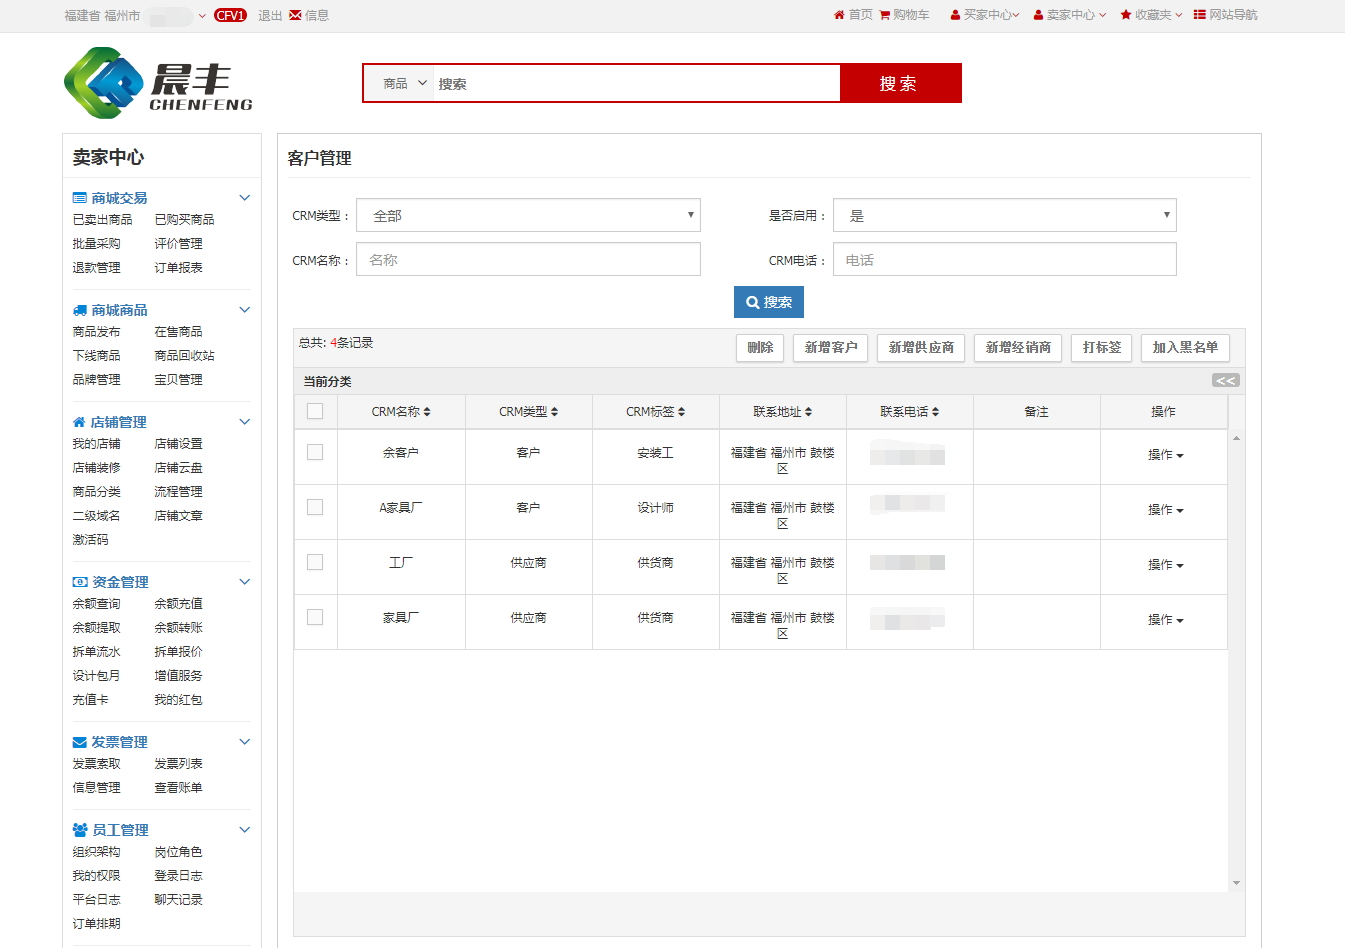Click the 新增客户 button
The width and height of the screenshot is (1345, 948).
(x=830, y=347)
